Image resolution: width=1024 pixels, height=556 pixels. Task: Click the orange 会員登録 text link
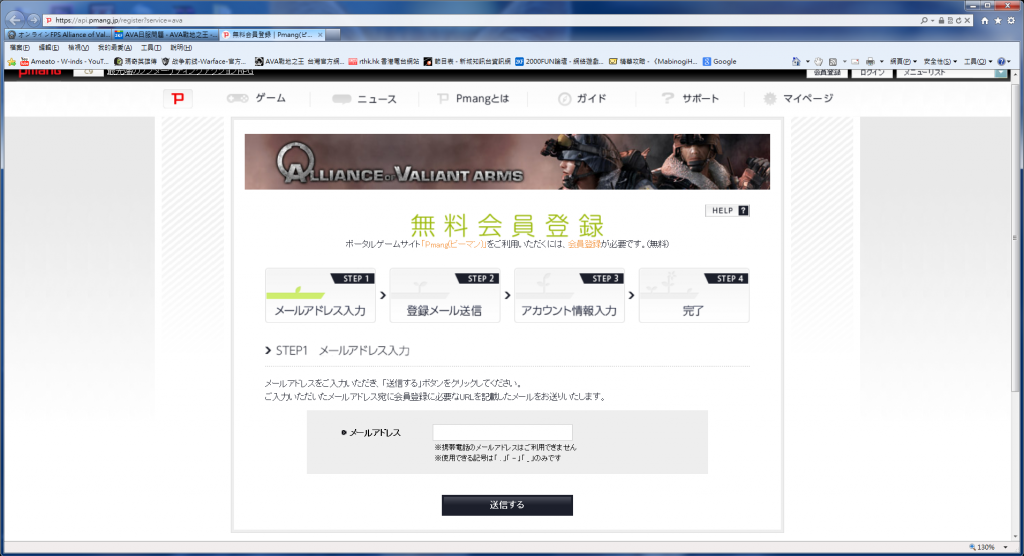point(584,244)
